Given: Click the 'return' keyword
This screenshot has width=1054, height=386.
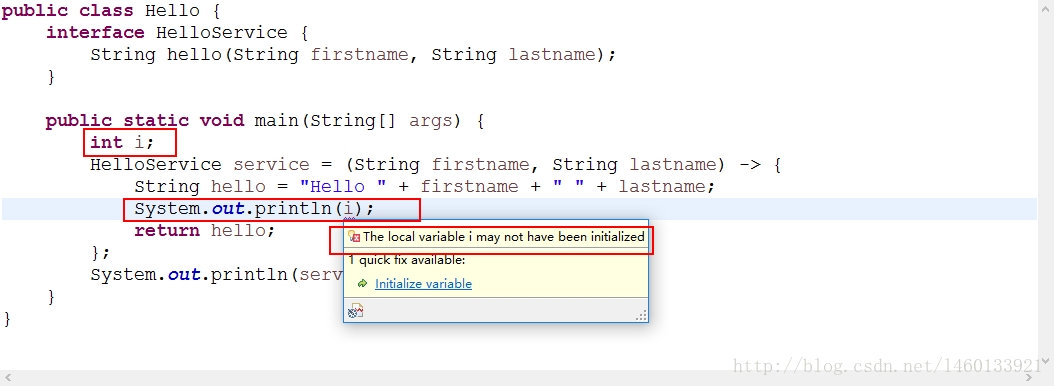Looking at the screenshot, I should pos(167,231).
